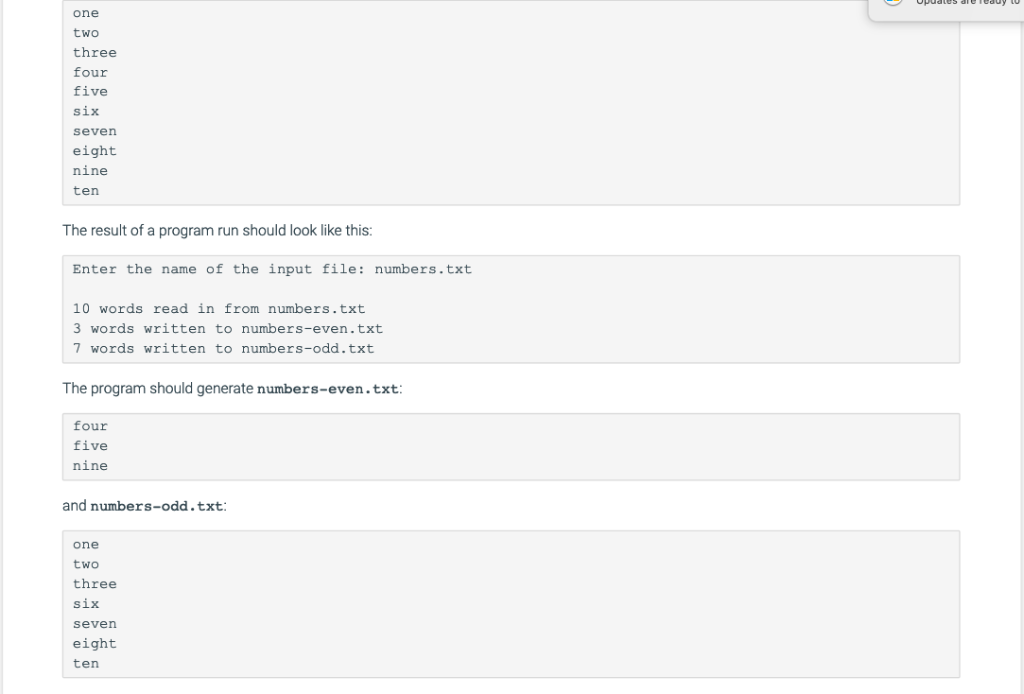The width and height of the screenshot is (1024, 694).
Task: Click the word 'one' in the top code block
Action: [85, 13]
